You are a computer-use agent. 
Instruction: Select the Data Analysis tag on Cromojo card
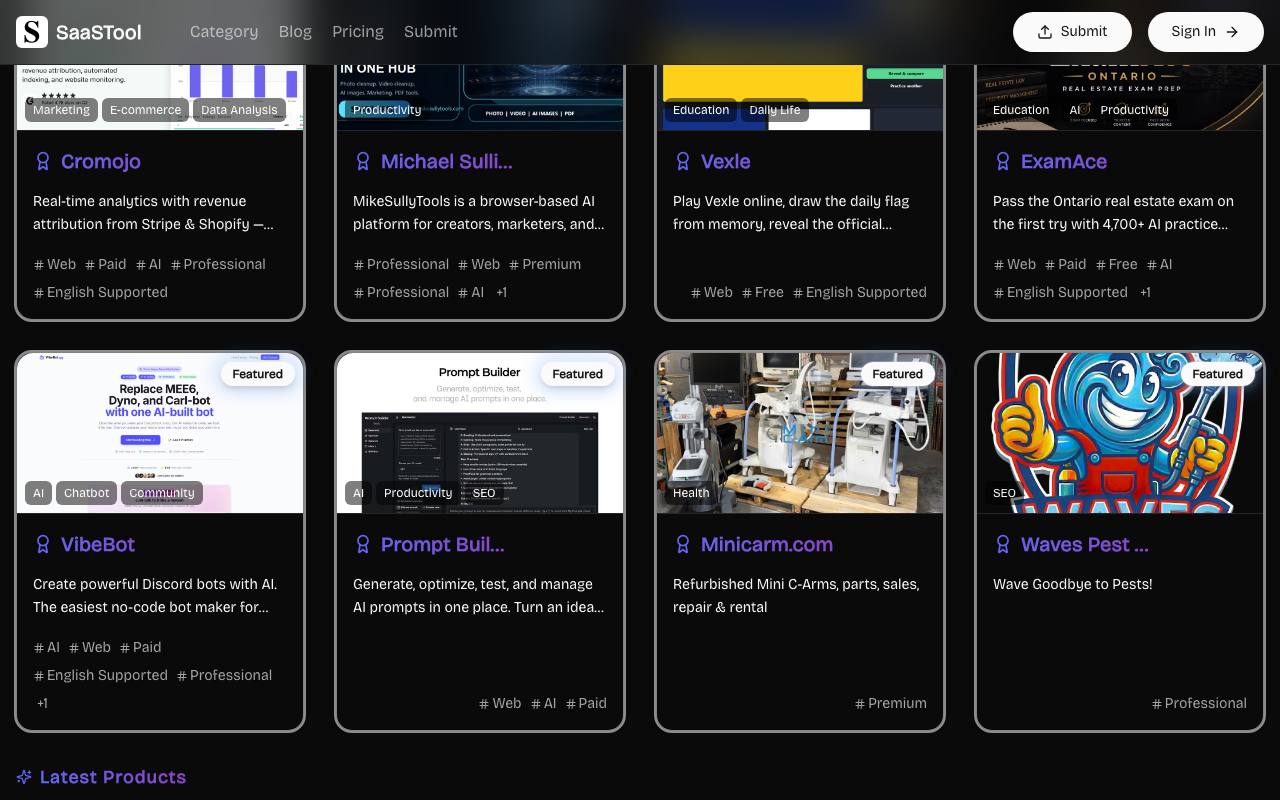[x=239, y=110]
